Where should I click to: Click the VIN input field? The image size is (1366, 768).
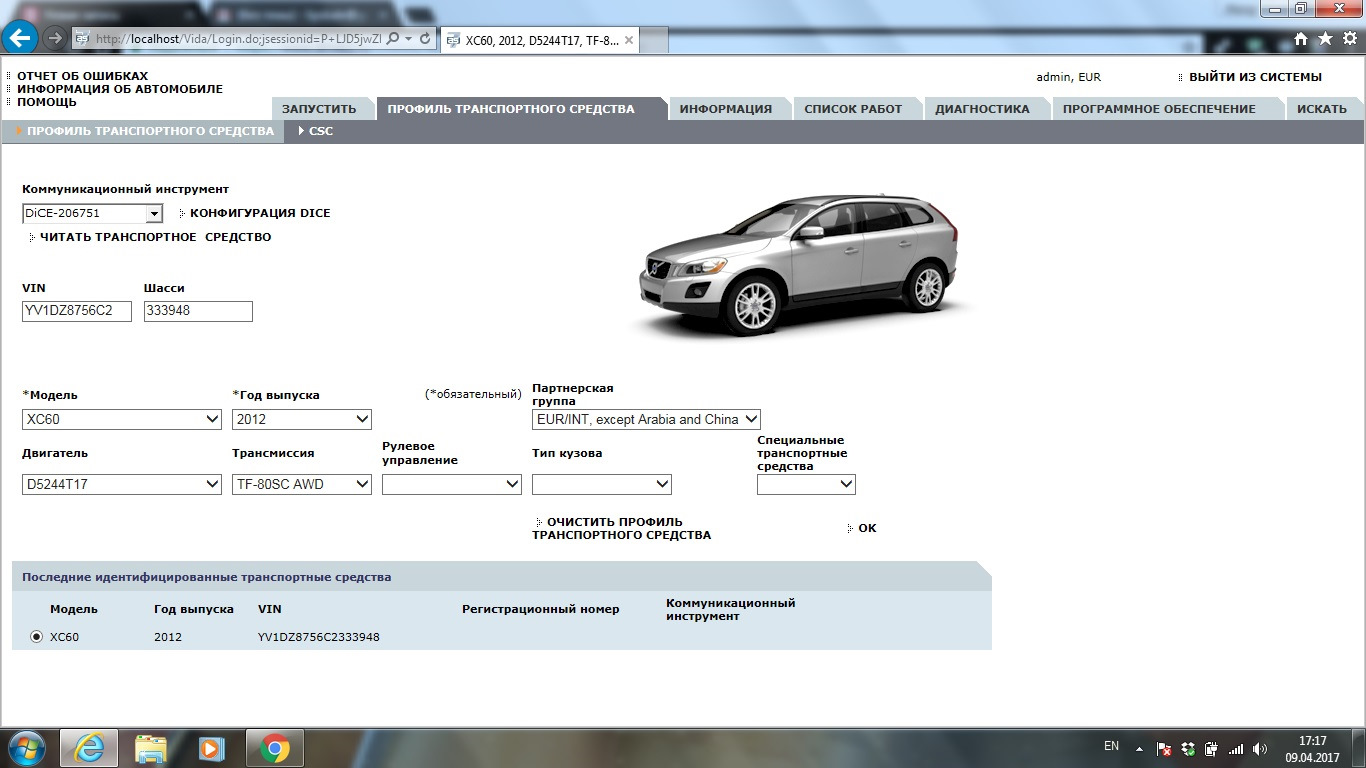click(77, 311)
